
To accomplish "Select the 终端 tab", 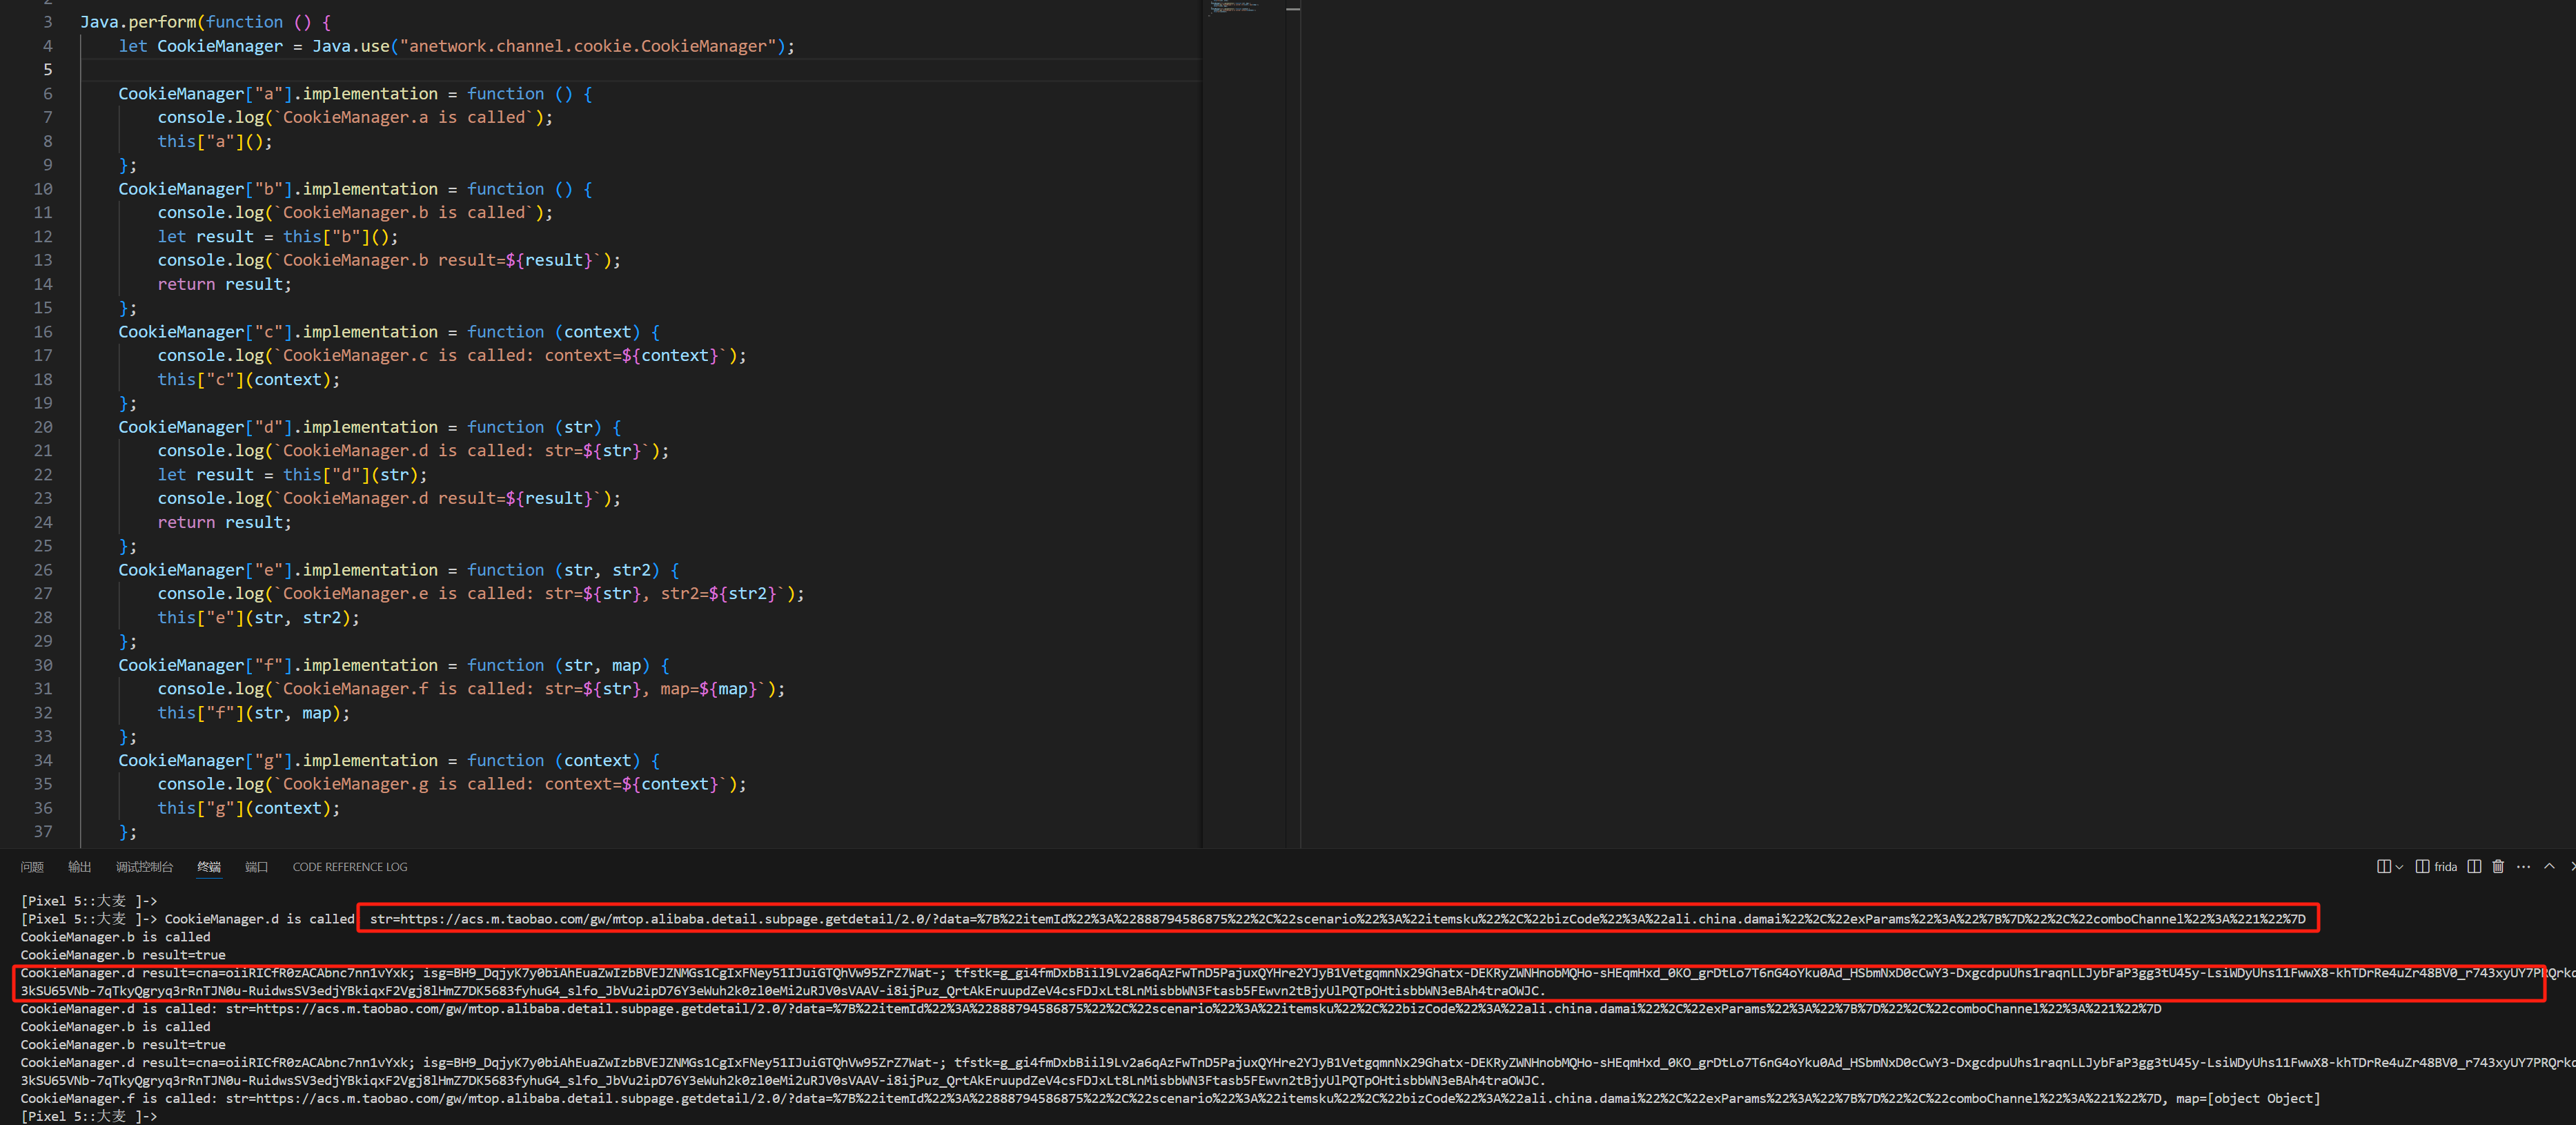I will (208, 867).
